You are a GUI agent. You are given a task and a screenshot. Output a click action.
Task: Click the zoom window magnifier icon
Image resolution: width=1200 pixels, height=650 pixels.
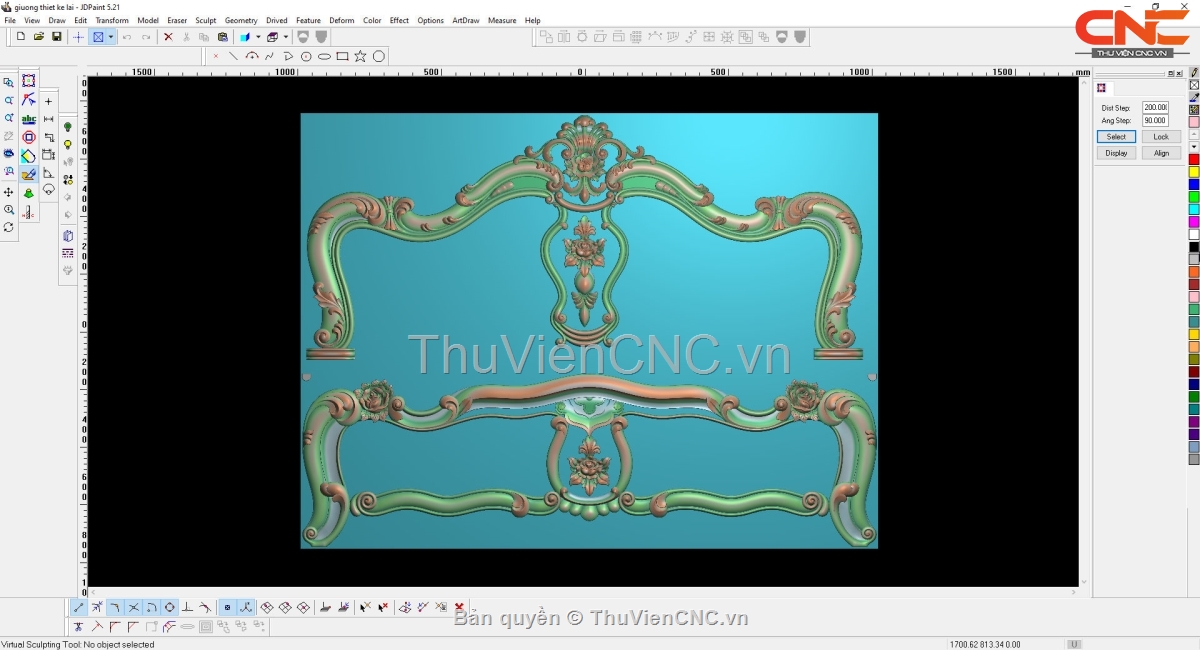[9, 83]
